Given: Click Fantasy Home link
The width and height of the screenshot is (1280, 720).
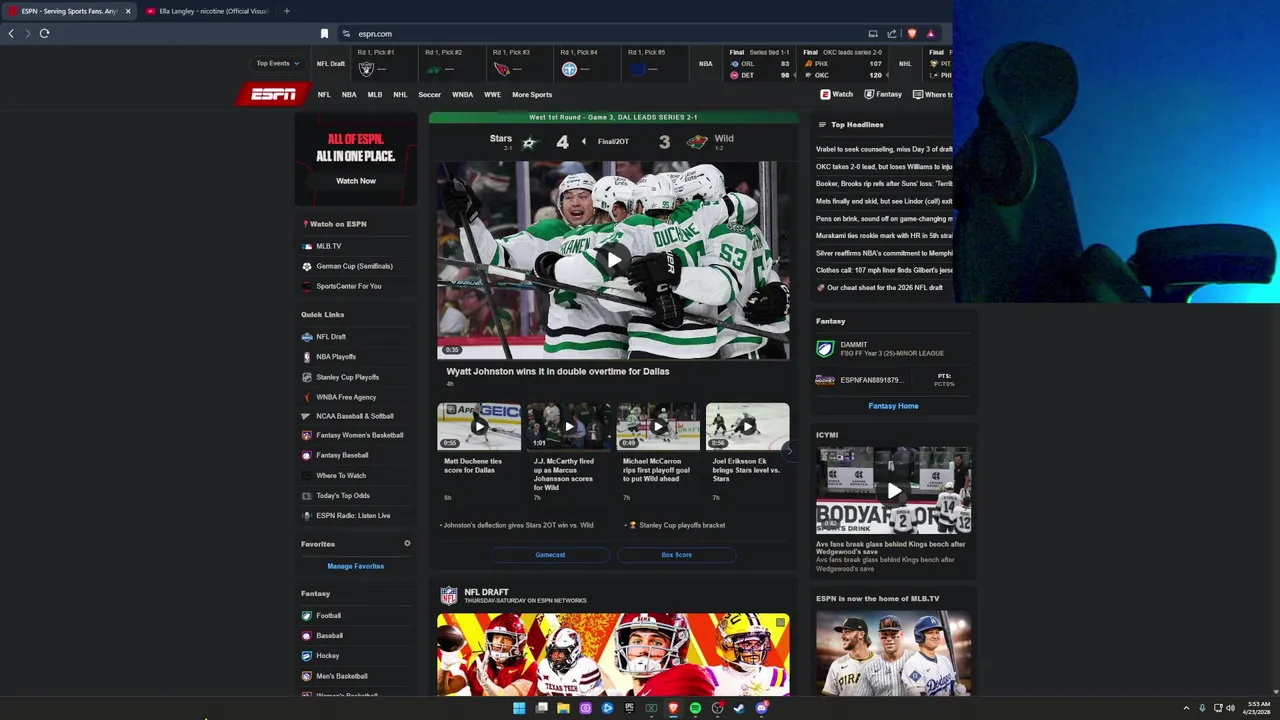Looking at the screenshot, I should tap(893, 406).
